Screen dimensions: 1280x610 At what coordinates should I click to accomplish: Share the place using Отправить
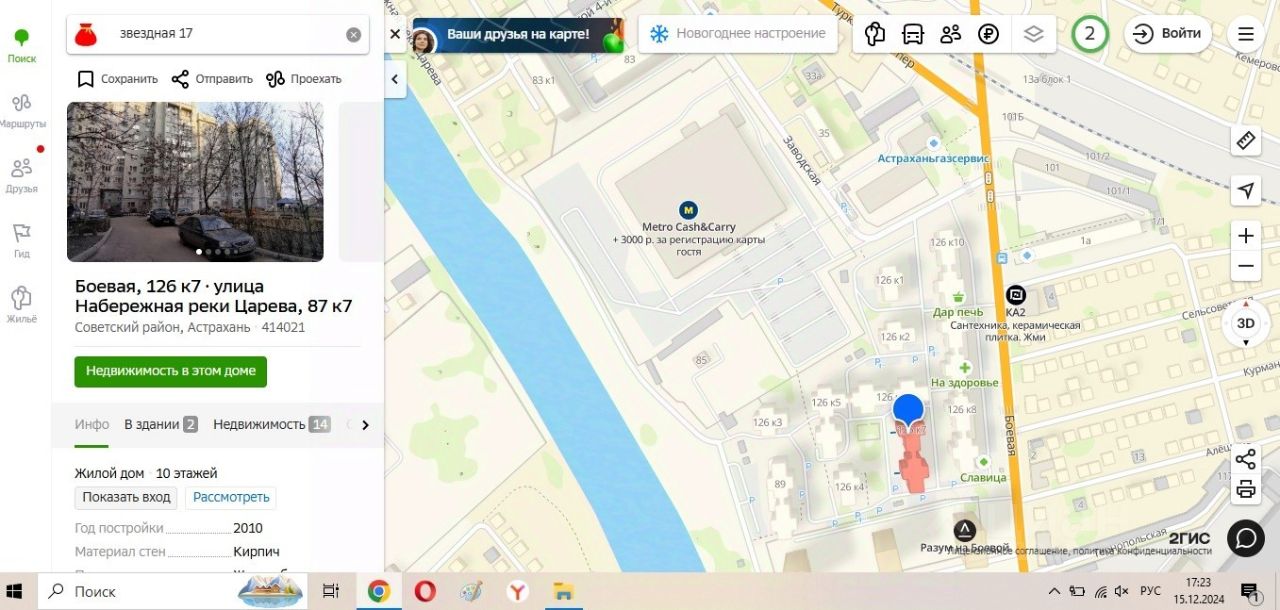[x=212, y=79]
